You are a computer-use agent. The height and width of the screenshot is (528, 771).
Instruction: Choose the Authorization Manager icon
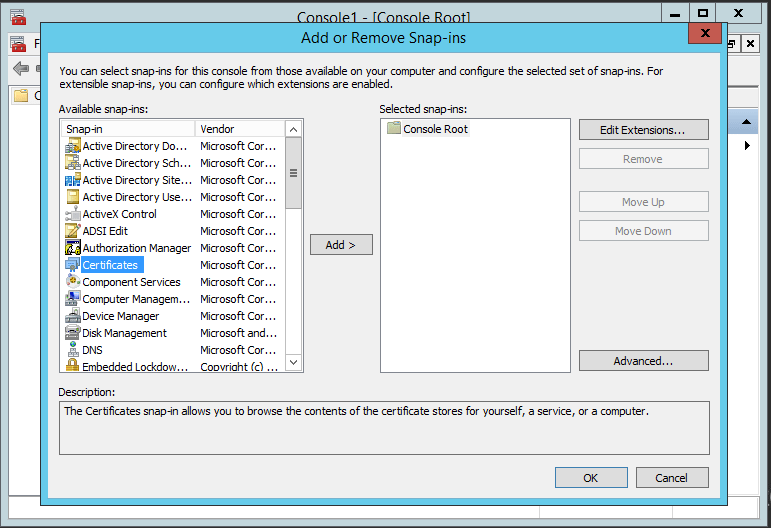[x=72, y=248]
